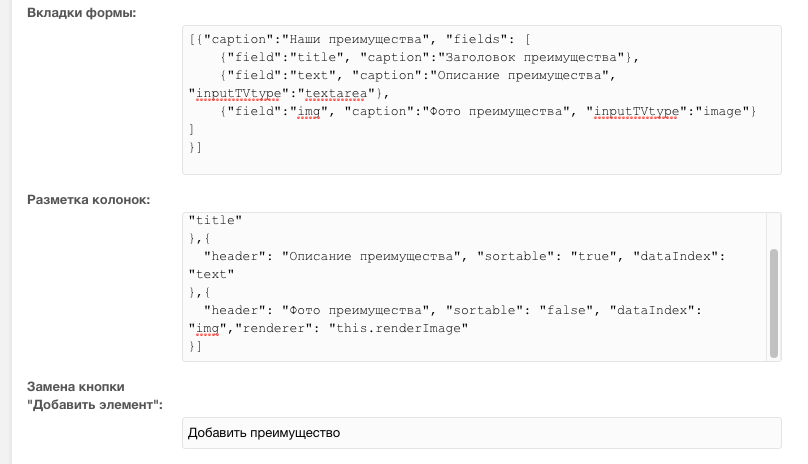
Task: Click the "false" sortable value in column markup
Action: (x=566, y=310)
